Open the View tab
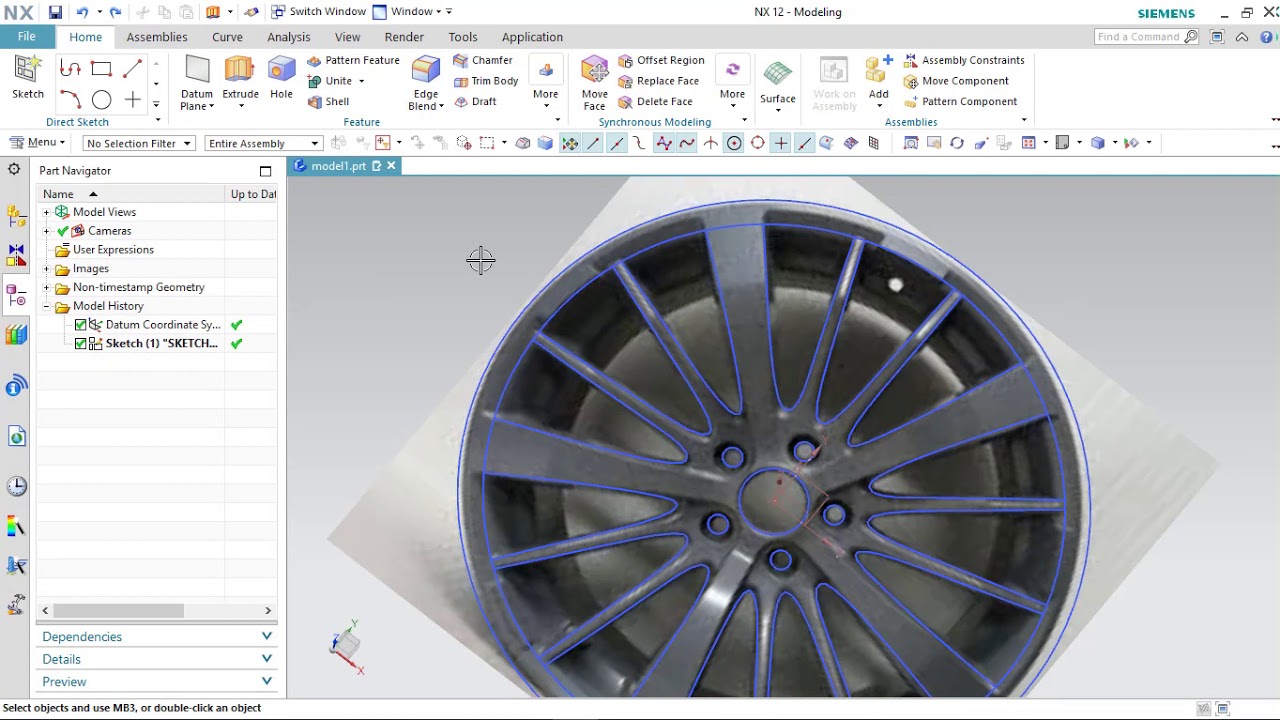The image size is (1280, 720). point(348,37)
